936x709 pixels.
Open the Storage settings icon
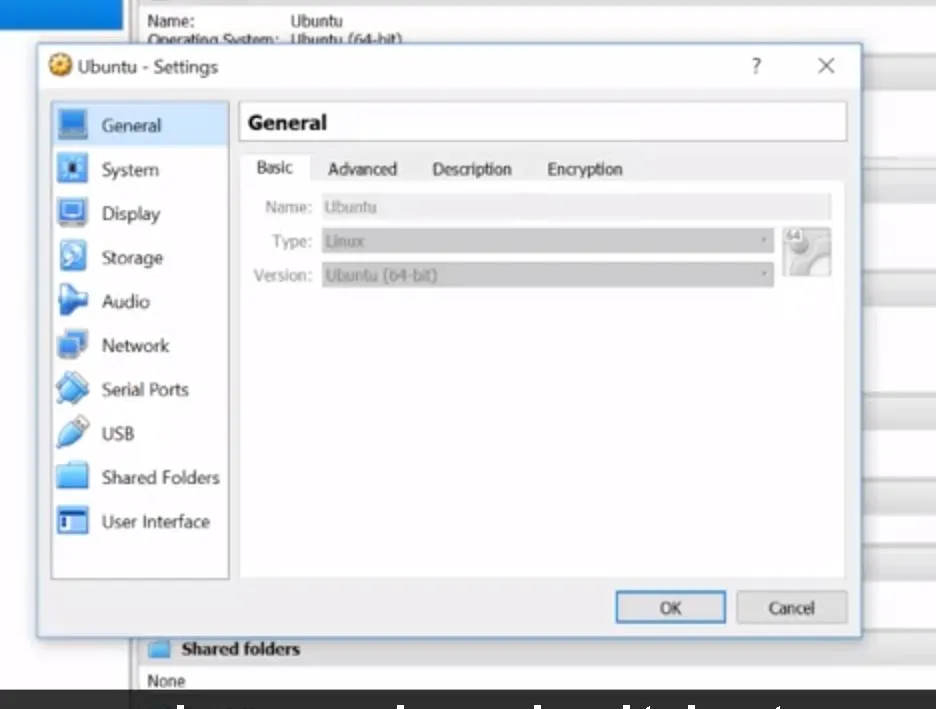pos(73,256)
